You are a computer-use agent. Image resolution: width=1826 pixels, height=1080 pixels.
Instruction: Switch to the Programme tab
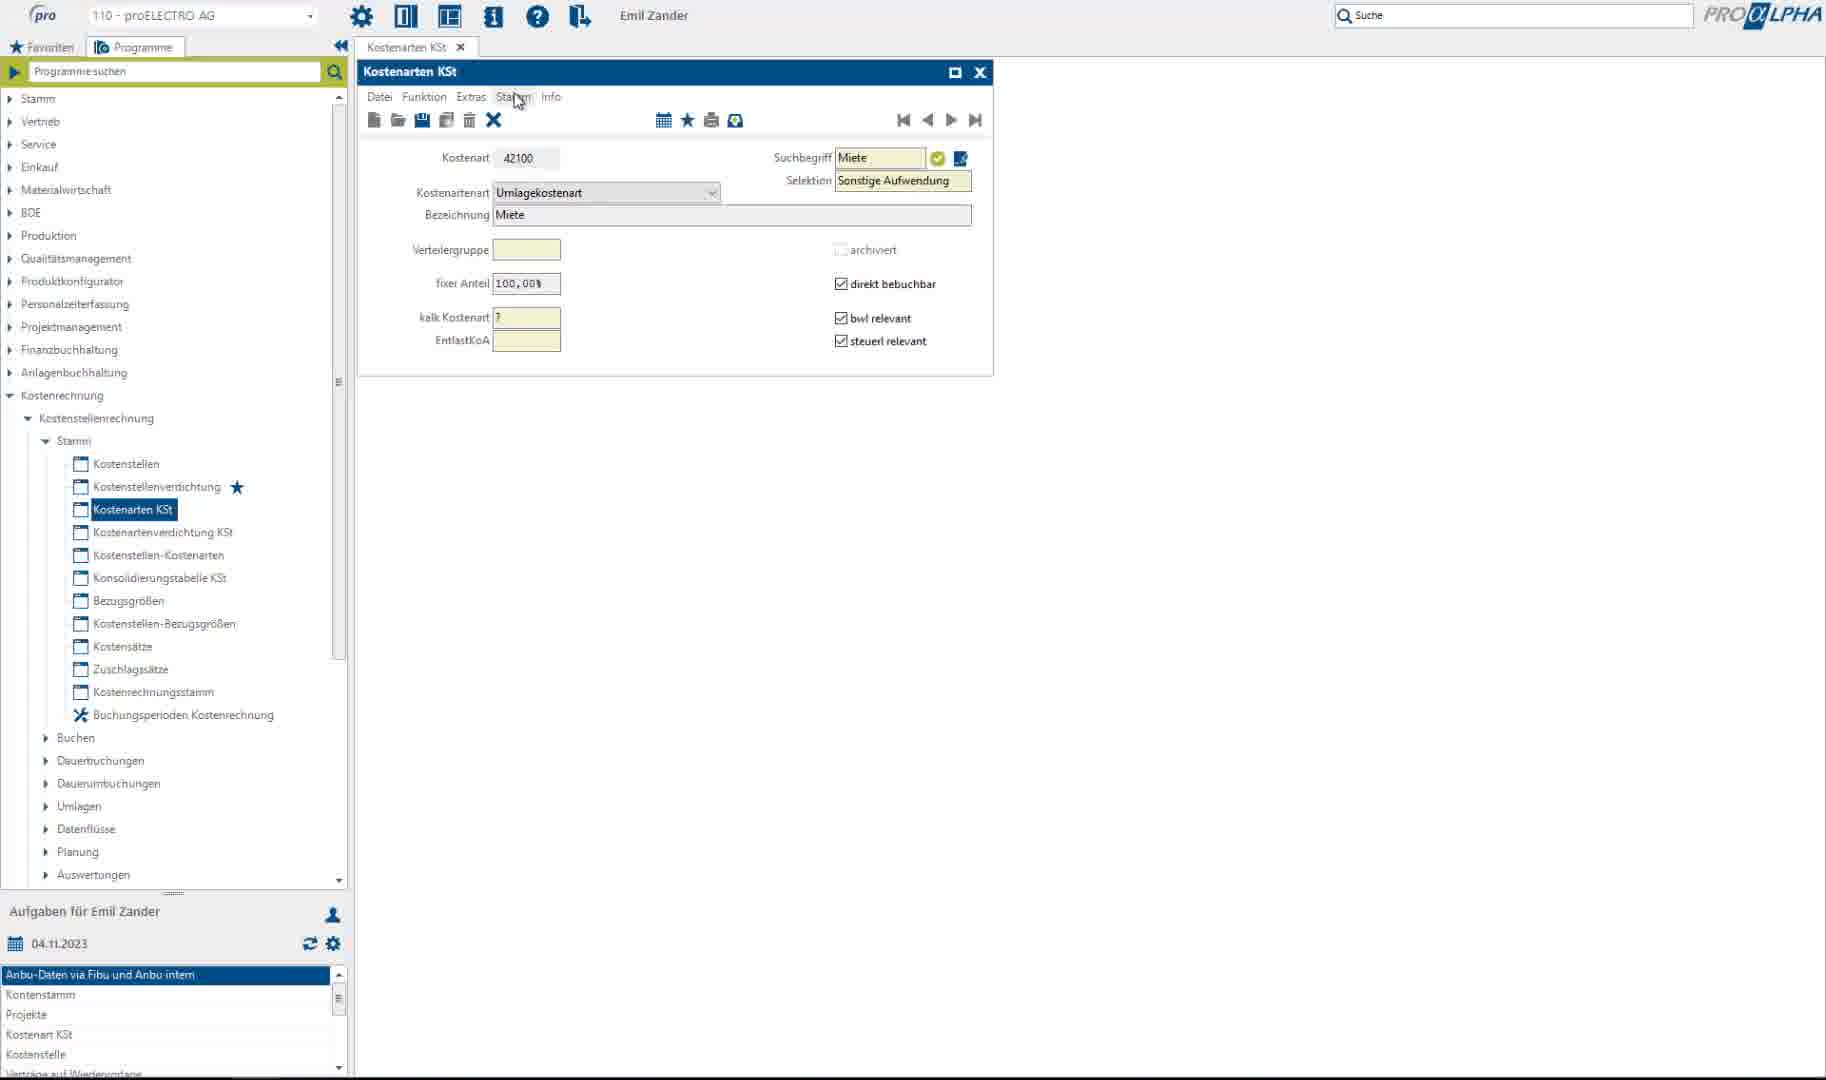click(x=134, y=47)
